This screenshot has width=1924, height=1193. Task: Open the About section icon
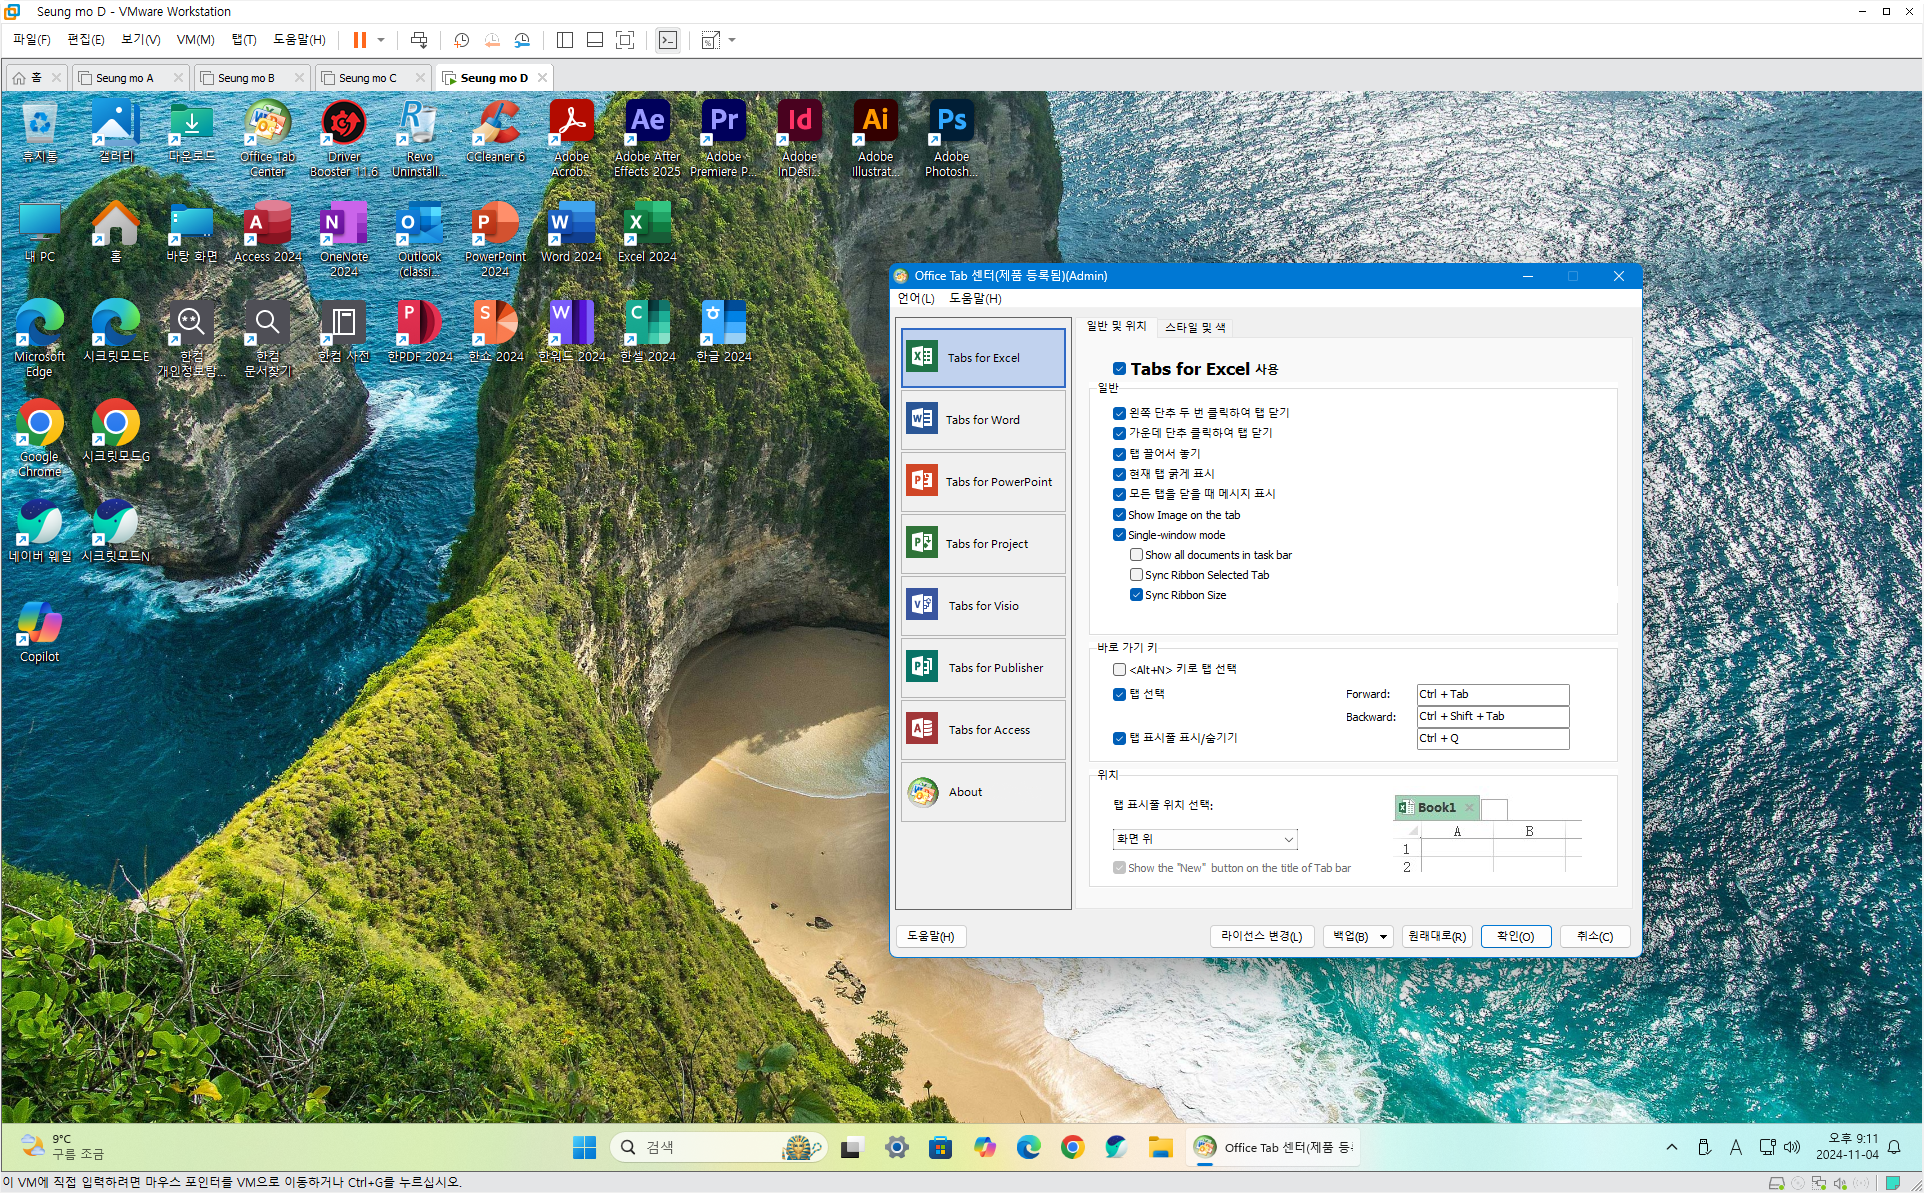click(923, 792)
